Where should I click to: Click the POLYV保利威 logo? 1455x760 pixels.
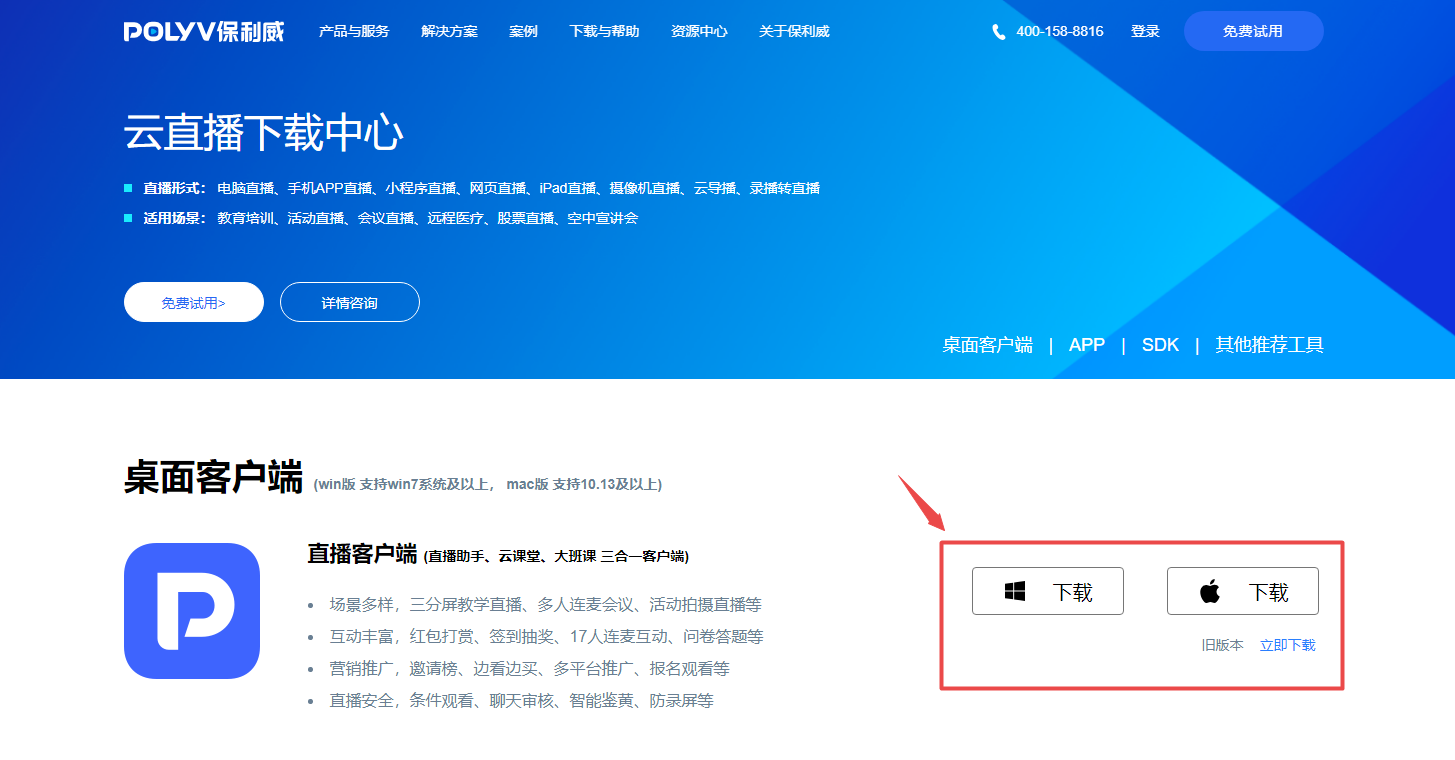pyautogui.click(x=204, y=31)
